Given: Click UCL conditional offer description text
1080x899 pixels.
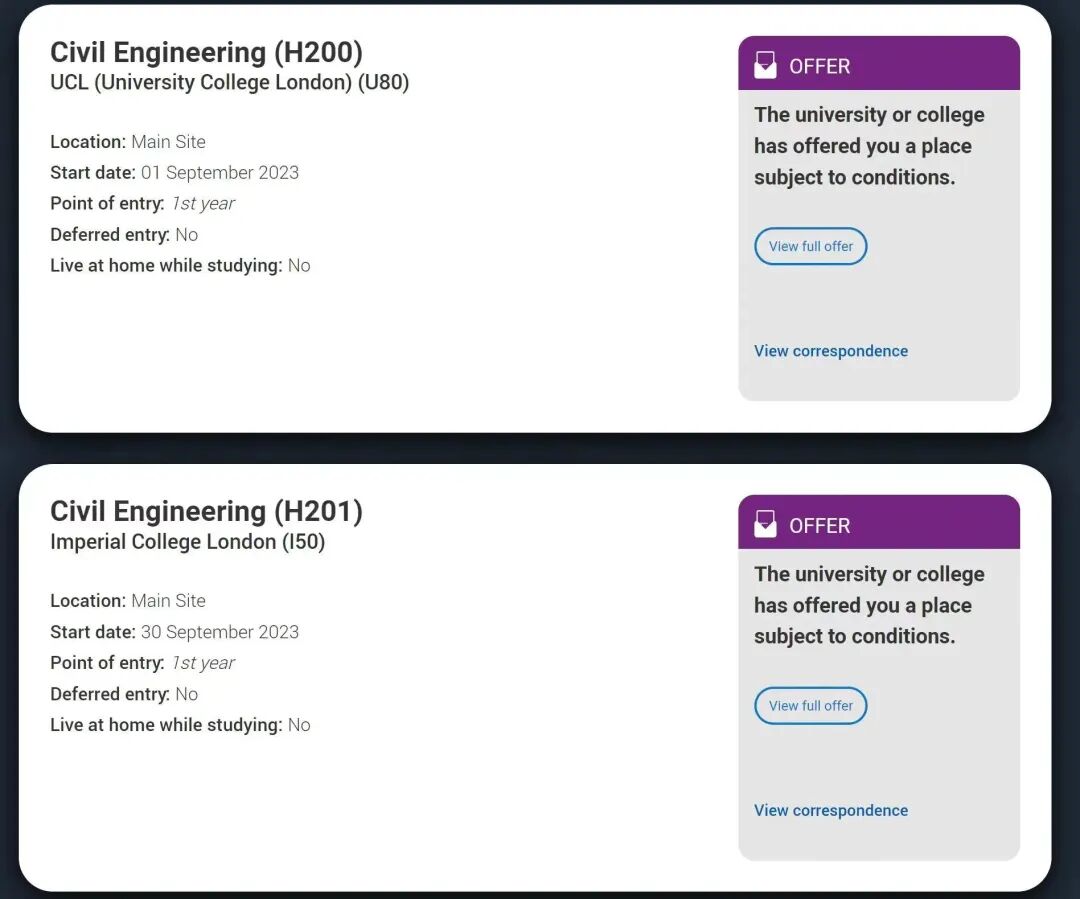Looking at the screenshot, I should click(868, 146).
